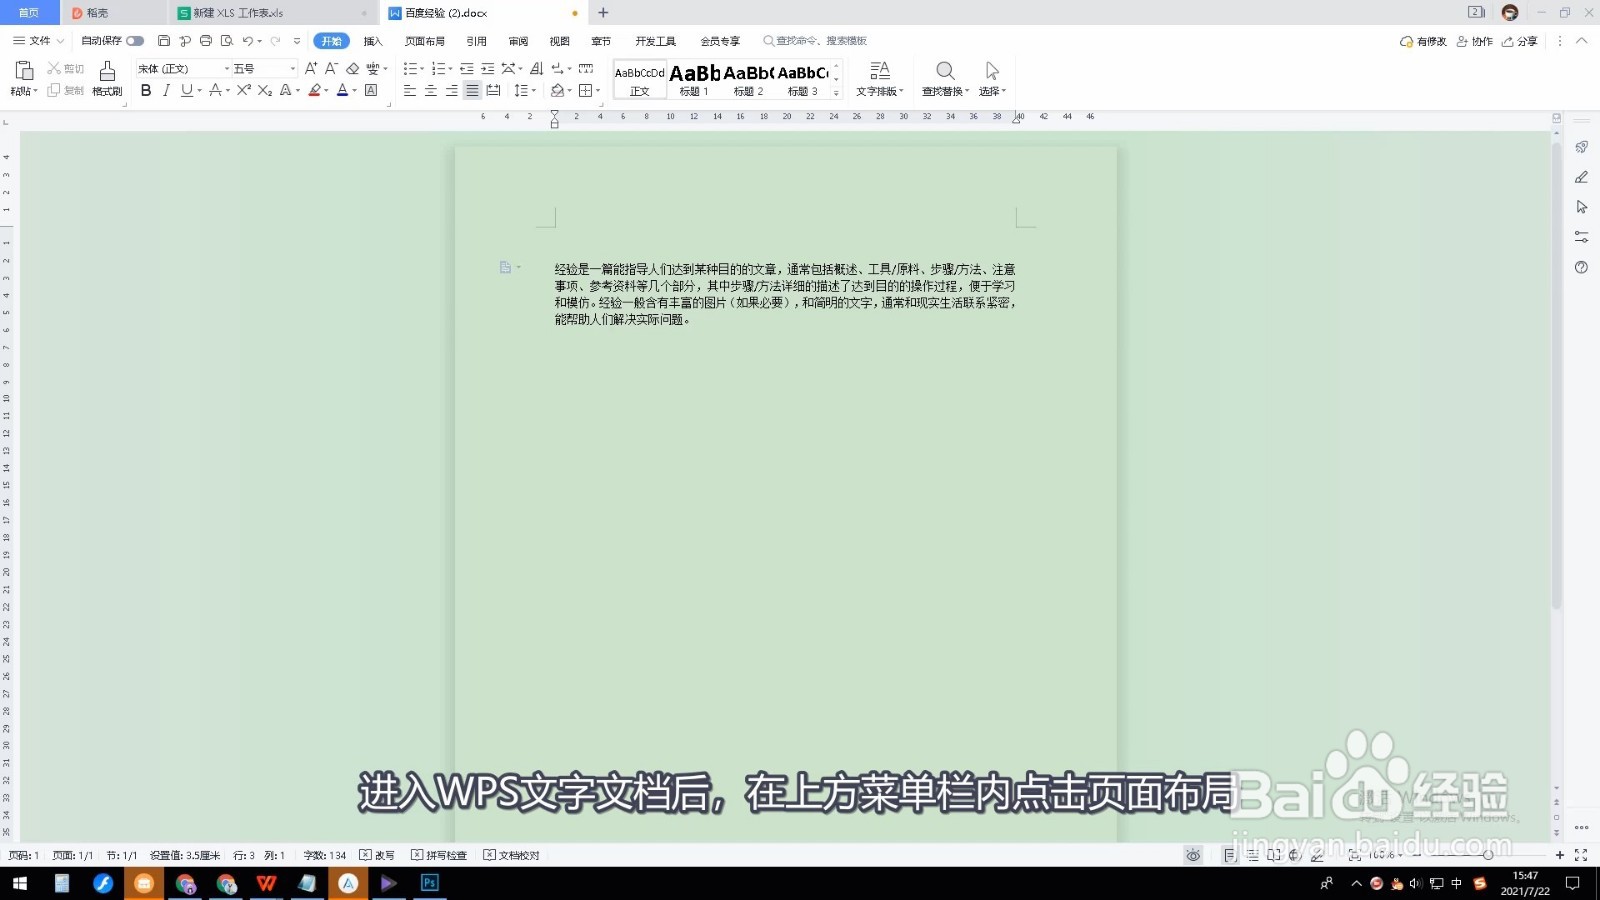This screenshot has width=1600, height=900.
Task: Toggle full screen mode from status bar
Action: coord(1580,855)
